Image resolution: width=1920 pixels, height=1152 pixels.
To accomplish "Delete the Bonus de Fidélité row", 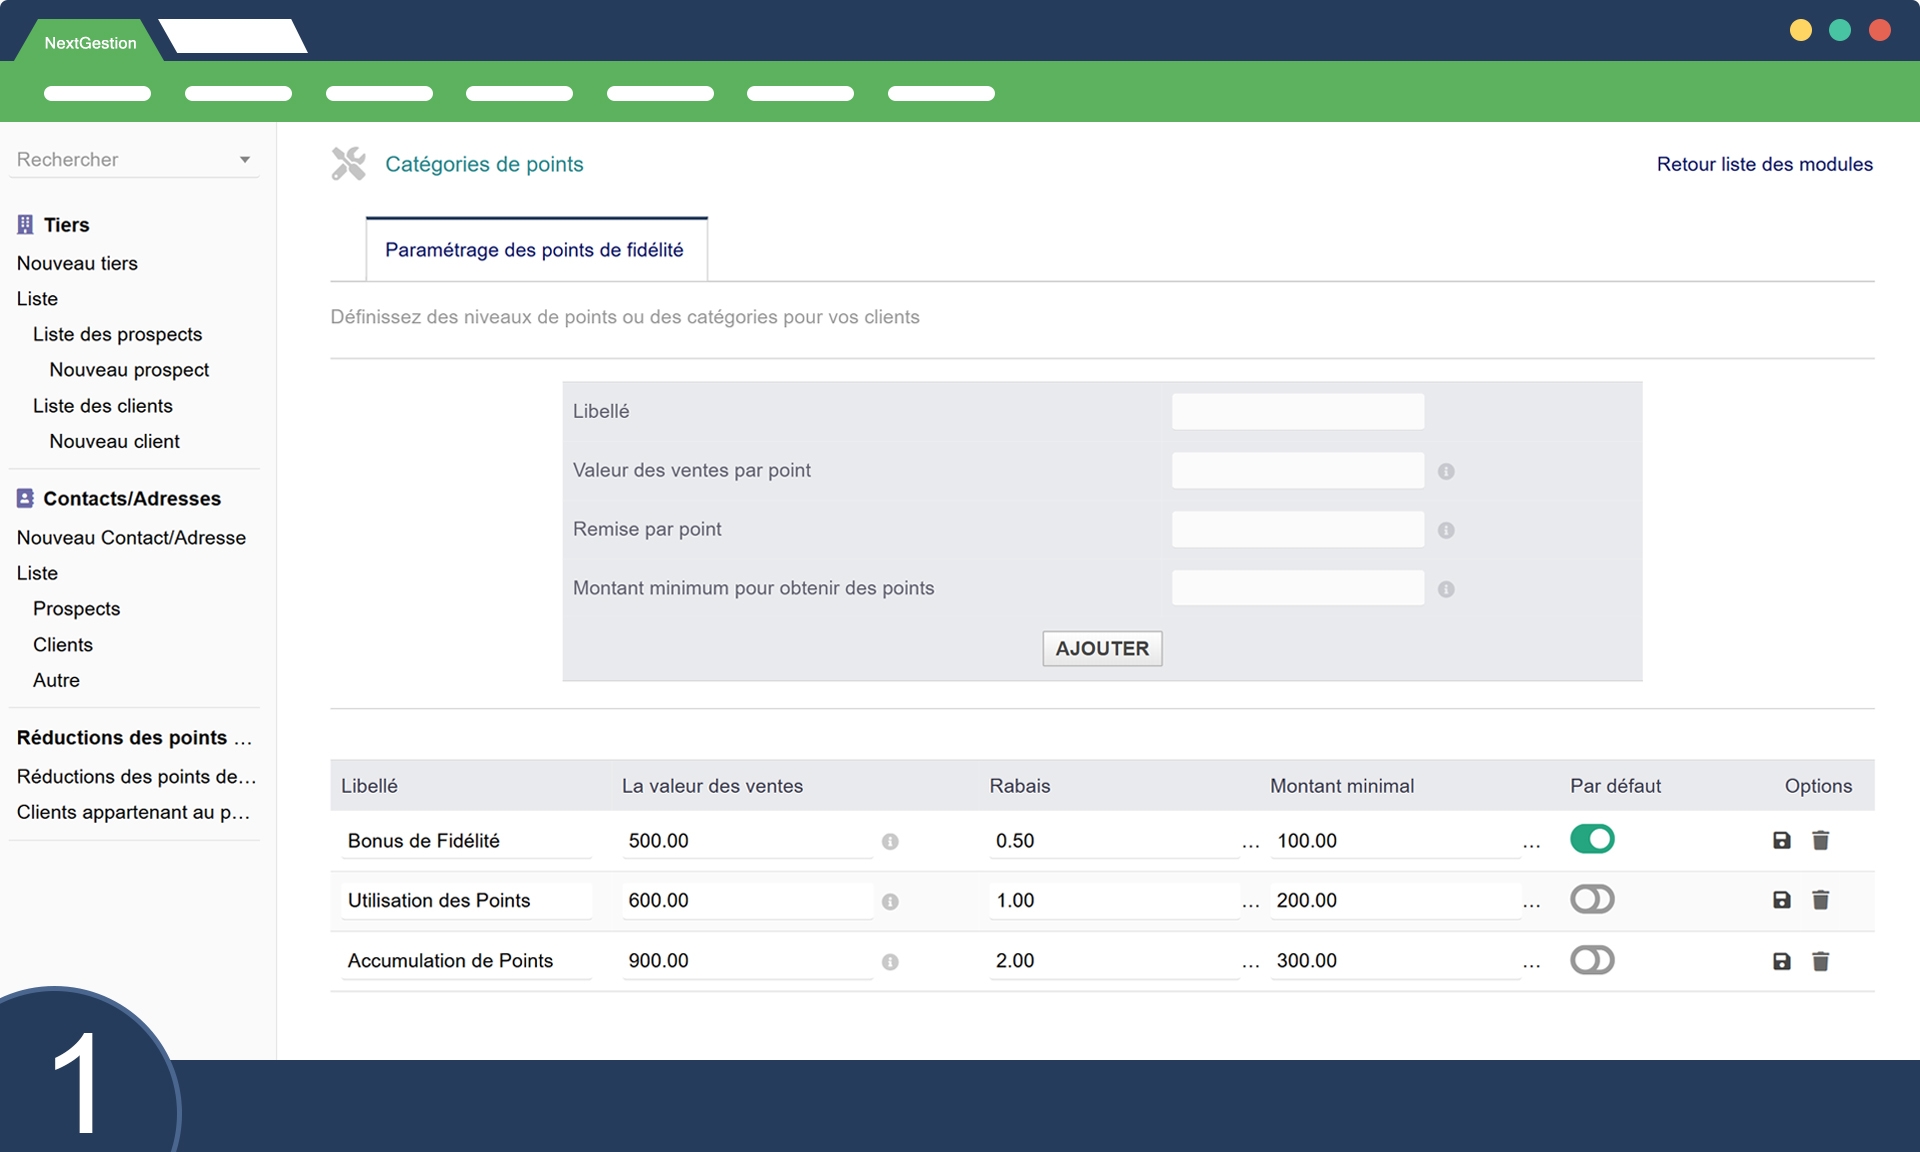I will coord(1820,840).
